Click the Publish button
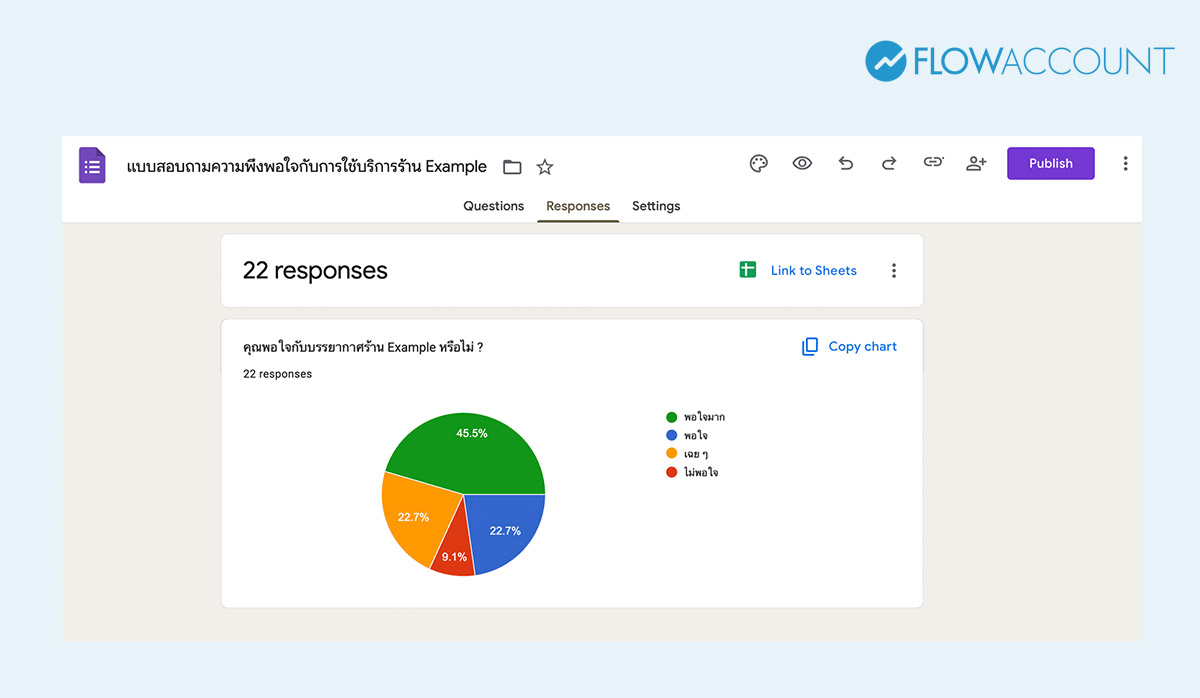The width and height of the screenshot is (1200, 698). 1050,163
